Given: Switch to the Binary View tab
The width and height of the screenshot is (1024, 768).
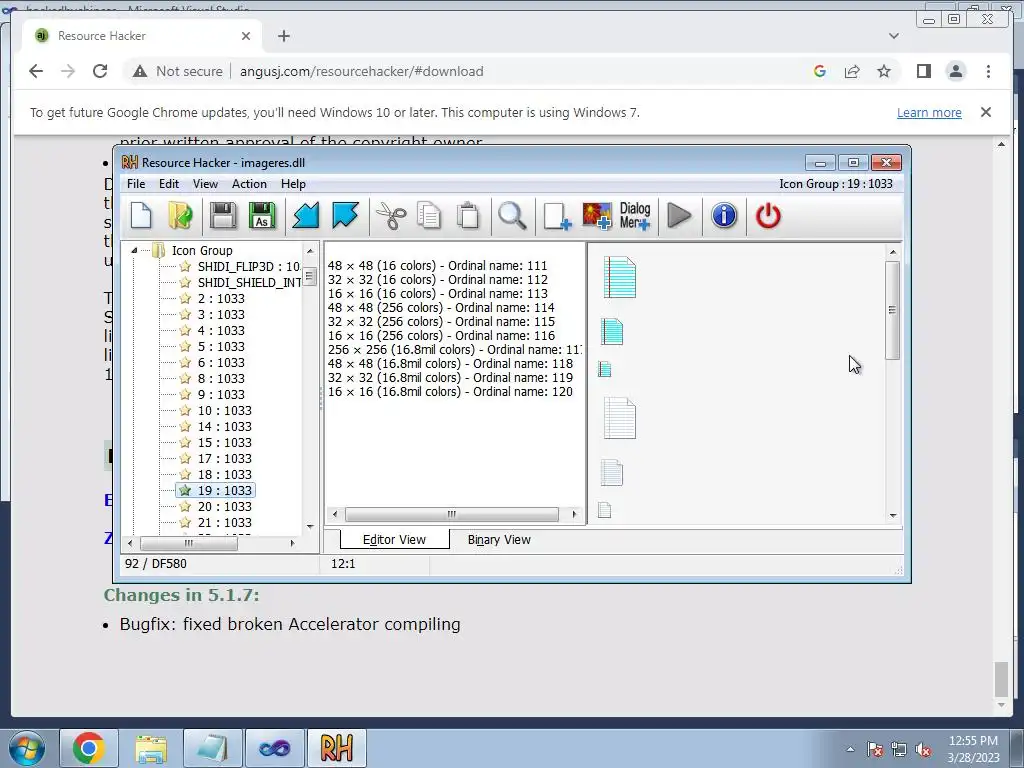Looking at the screenshot, I should pos(499,539).
